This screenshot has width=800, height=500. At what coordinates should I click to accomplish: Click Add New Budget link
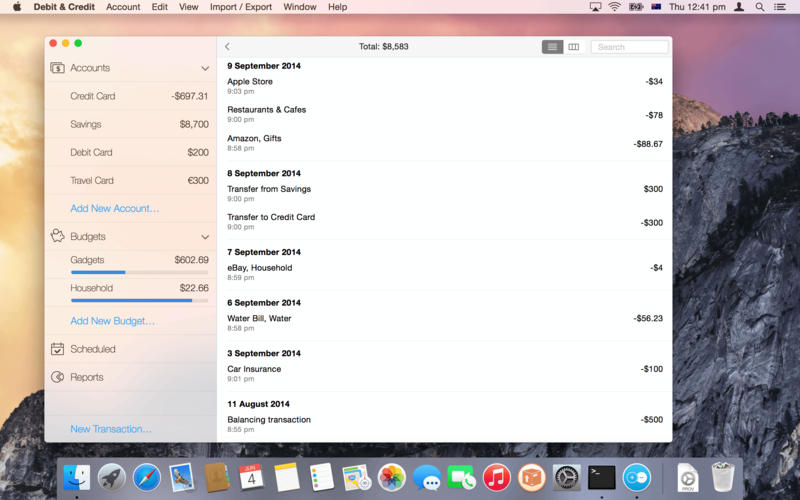click(112, 321)
